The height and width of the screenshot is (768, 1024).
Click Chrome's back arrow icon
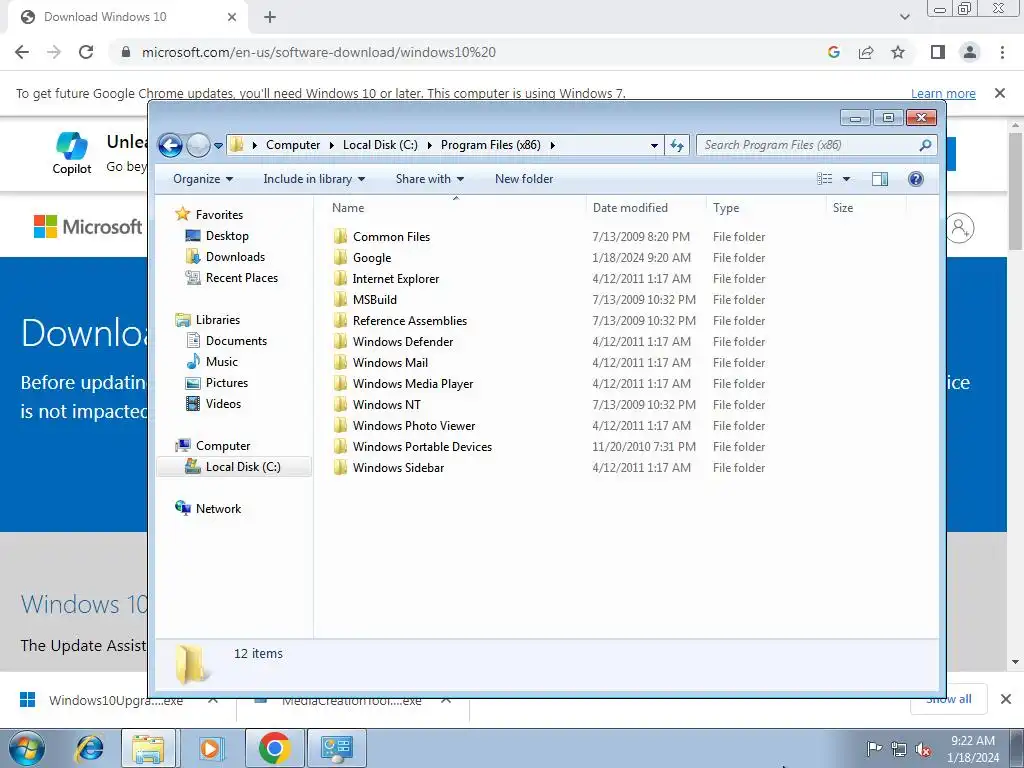click(22, 52)
